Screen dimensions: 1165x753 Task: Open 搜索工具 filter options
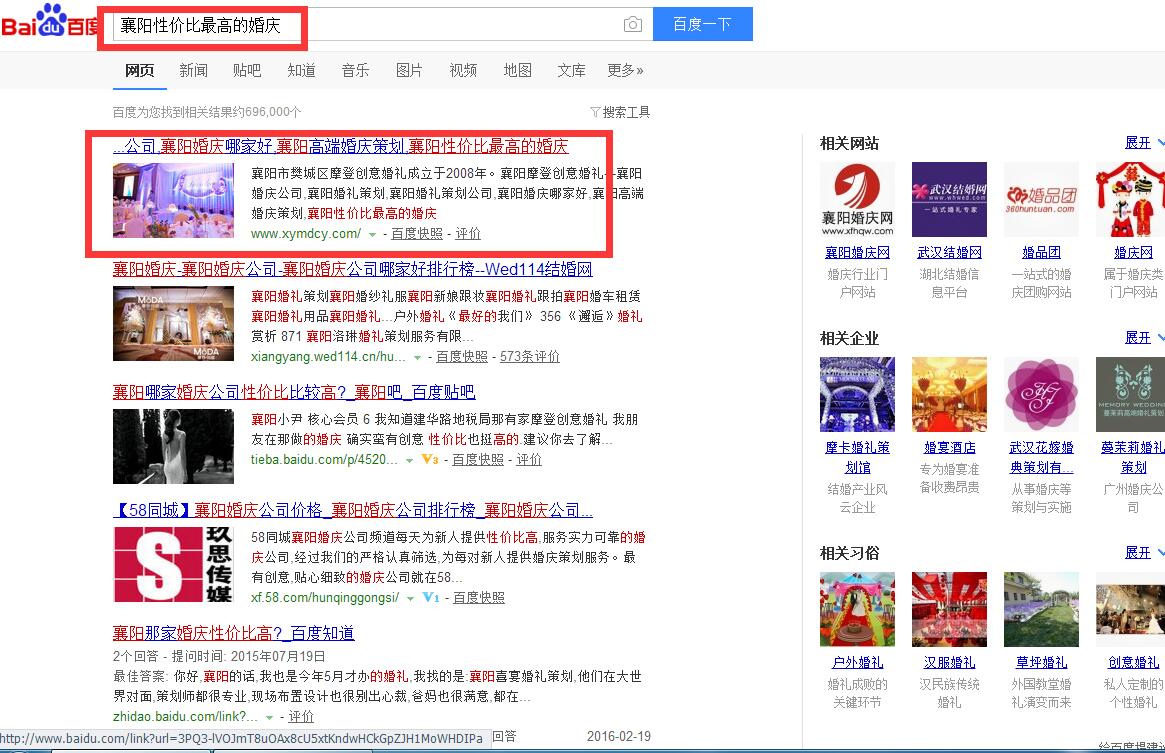coord(620,112)
